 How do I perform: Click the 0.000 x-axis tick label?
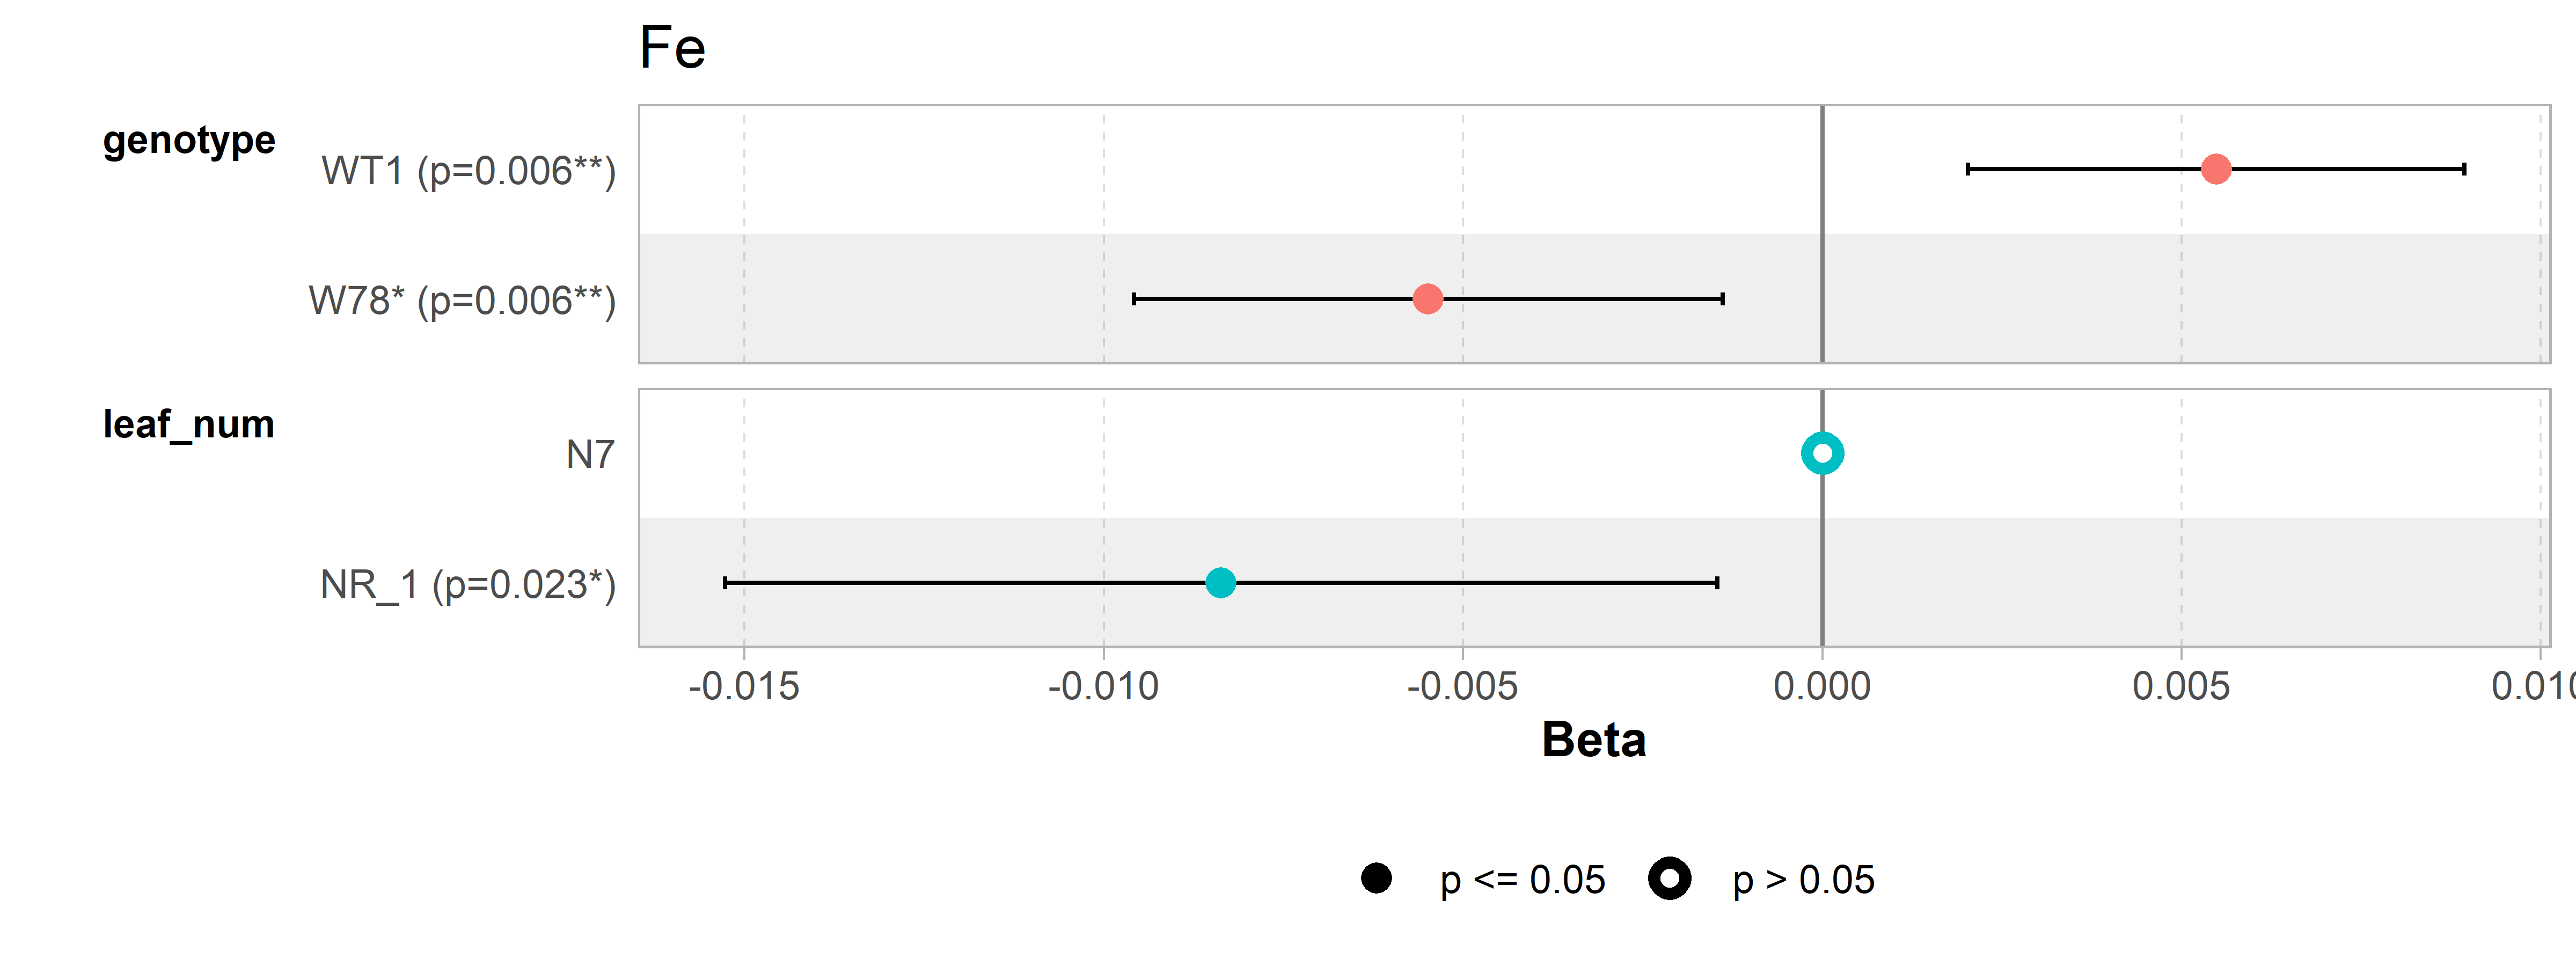(x=1822, y=686)
